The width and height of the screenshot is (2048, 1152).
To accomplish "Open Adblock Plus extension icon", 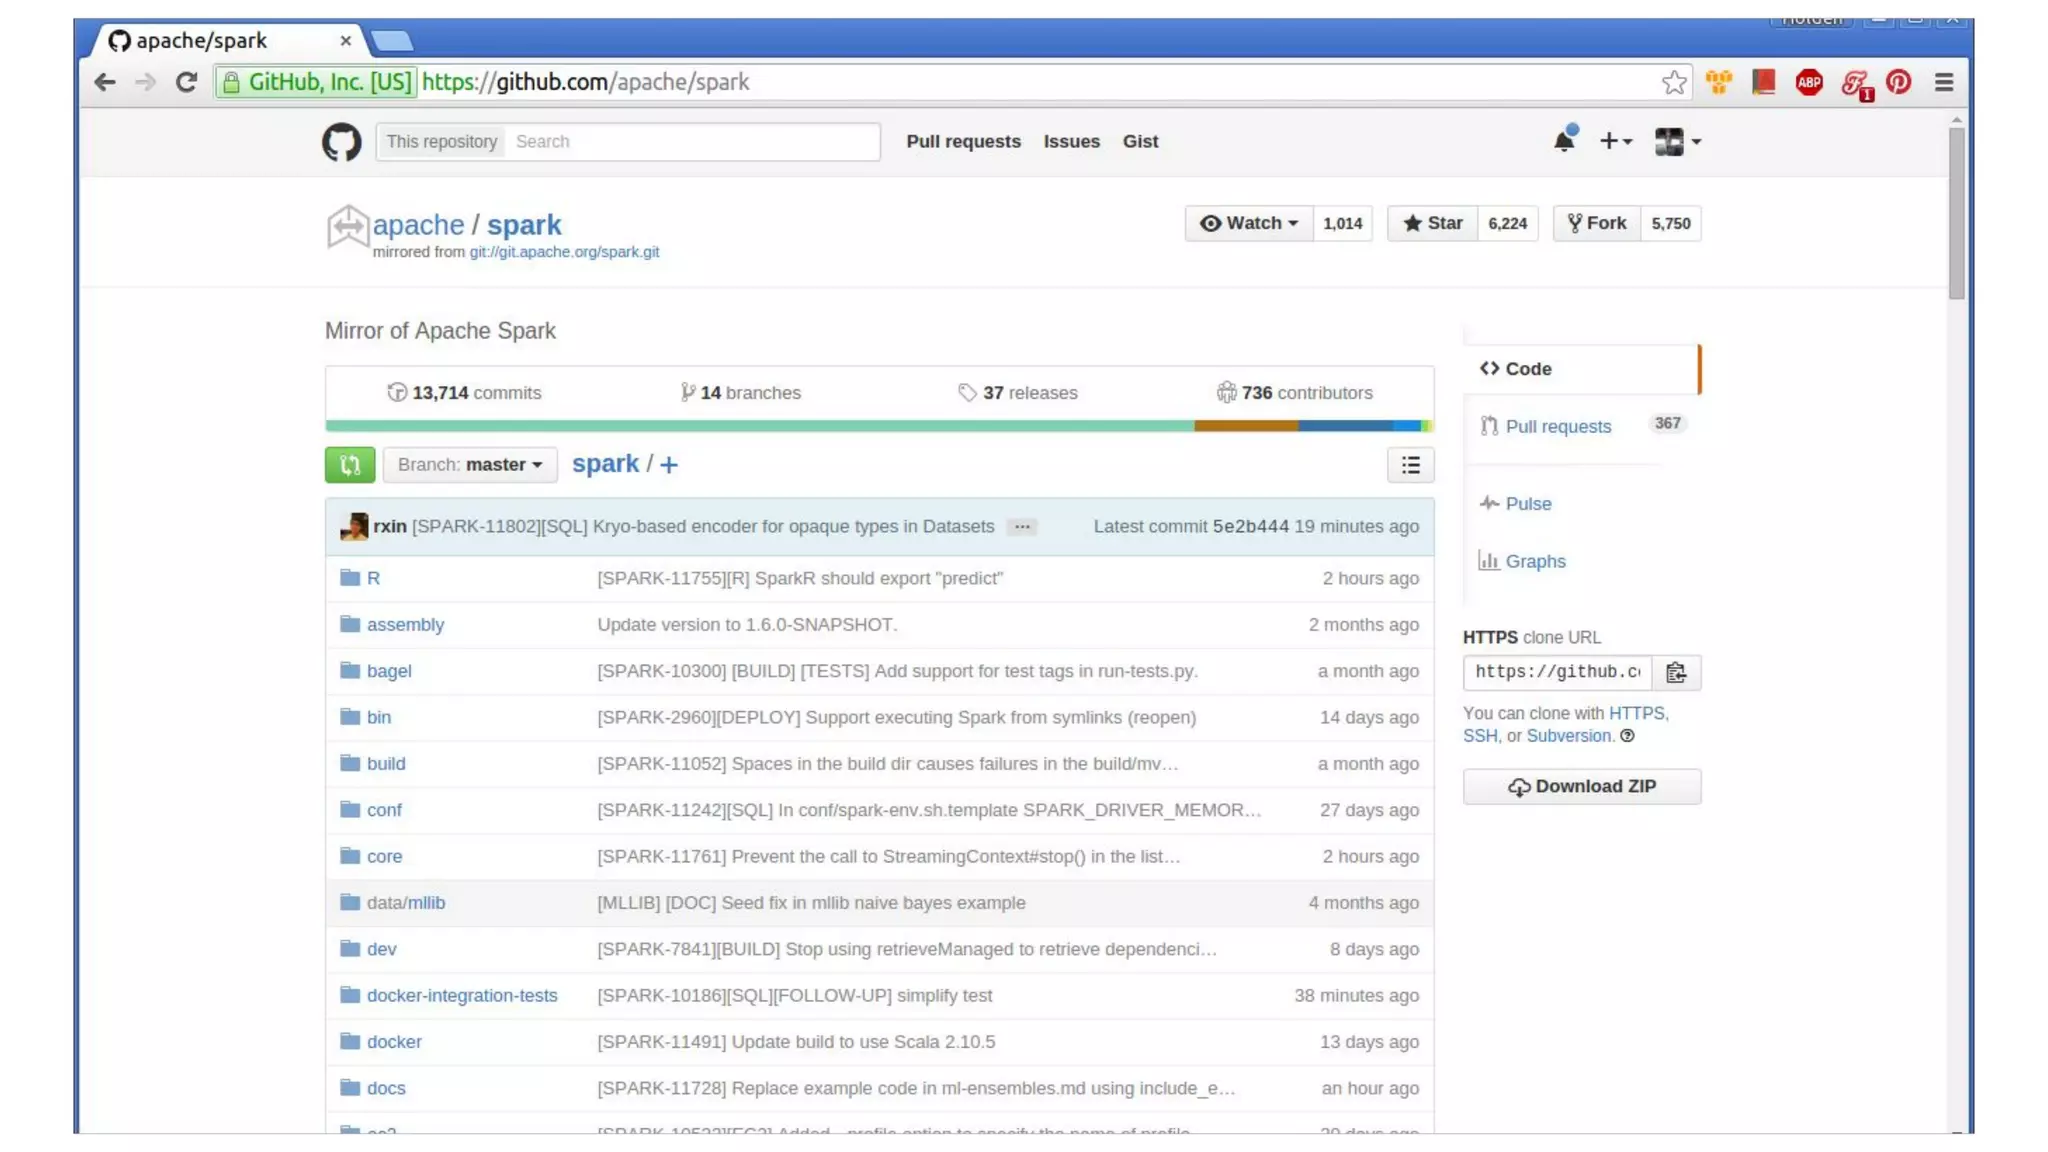I will pyautogui.click(x=1809, y=82).
